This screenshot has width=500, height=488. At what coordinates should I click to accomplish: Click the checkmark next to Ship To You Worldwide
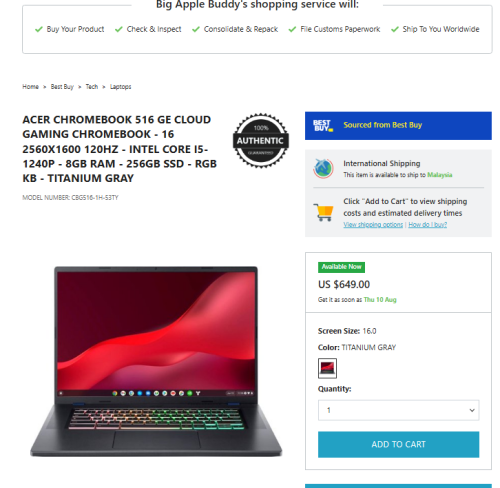pos(395,29)
